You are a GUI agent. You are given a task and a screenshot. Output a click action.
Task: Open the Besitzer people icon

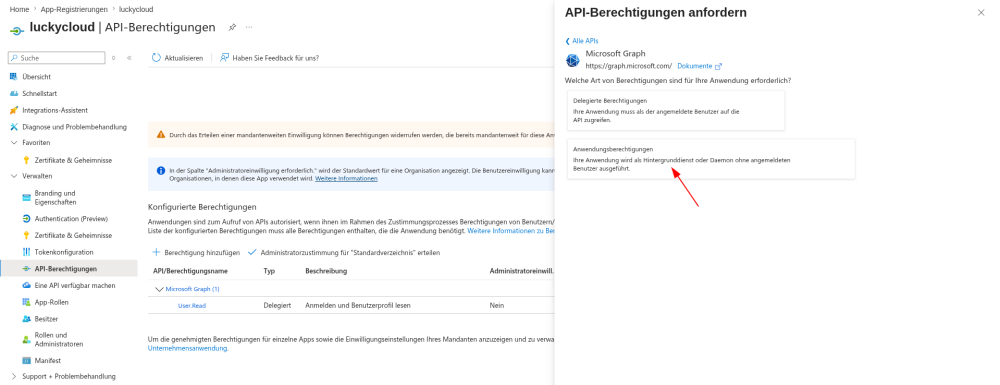click(x=26, y=319)
